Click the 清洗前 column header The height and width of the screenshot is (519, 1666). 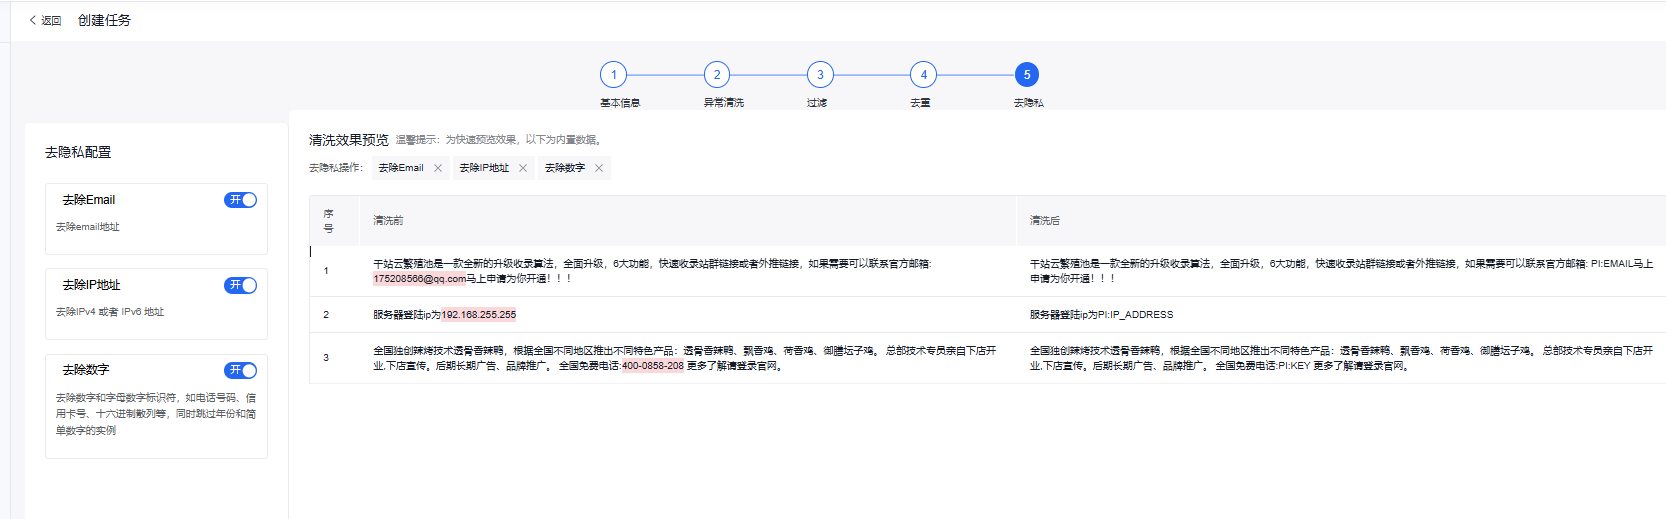pyautogui.click(x=388, y=220)
